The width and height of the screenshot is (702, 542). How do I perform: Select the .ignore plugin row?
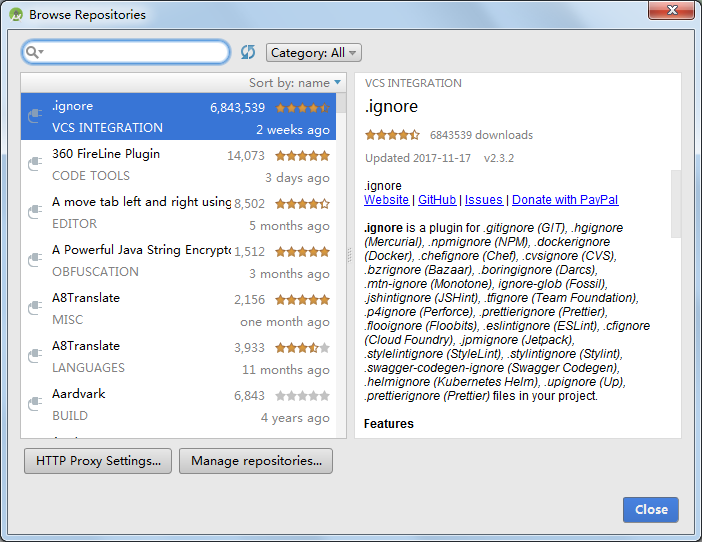point(178,116)
